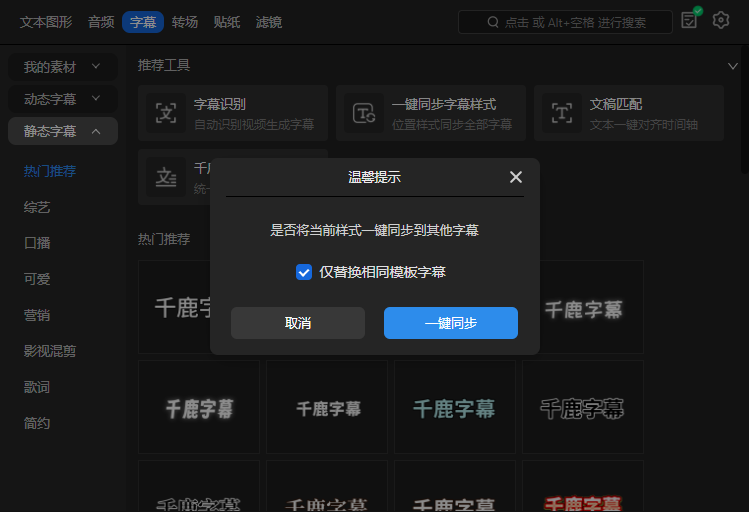This screenshot has width=749, height=512.
Task: Expand the 动态字幕 section
Action: (63, 99)
